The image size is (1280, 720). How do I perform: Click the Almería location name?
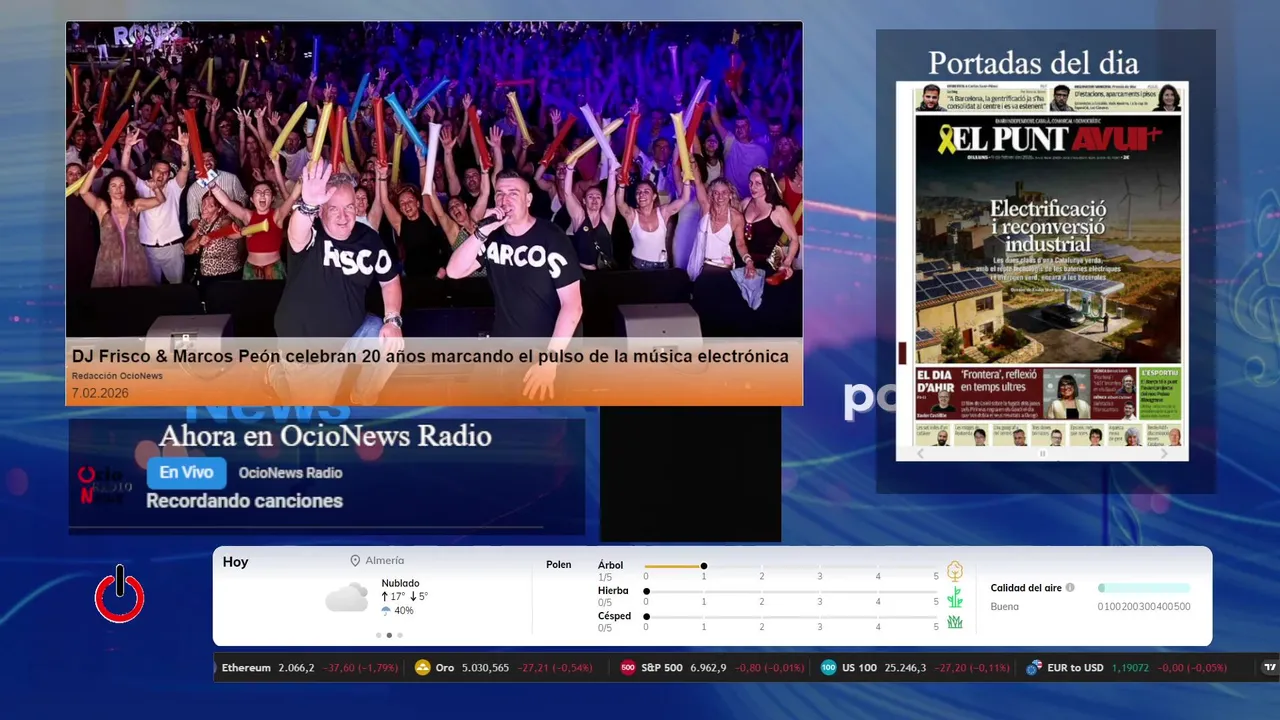click(385, 561)
